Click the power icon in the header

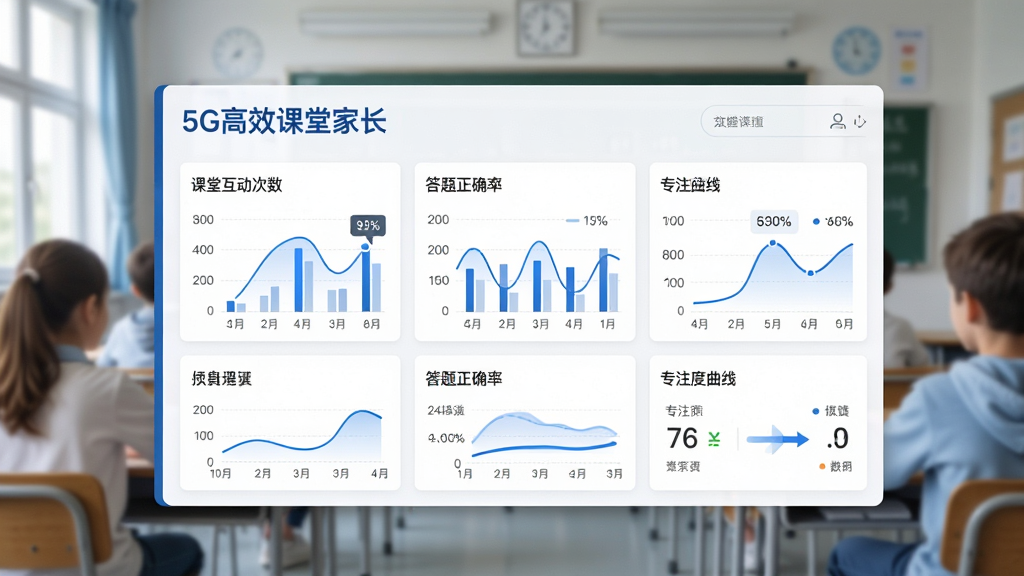click(860, 121)
